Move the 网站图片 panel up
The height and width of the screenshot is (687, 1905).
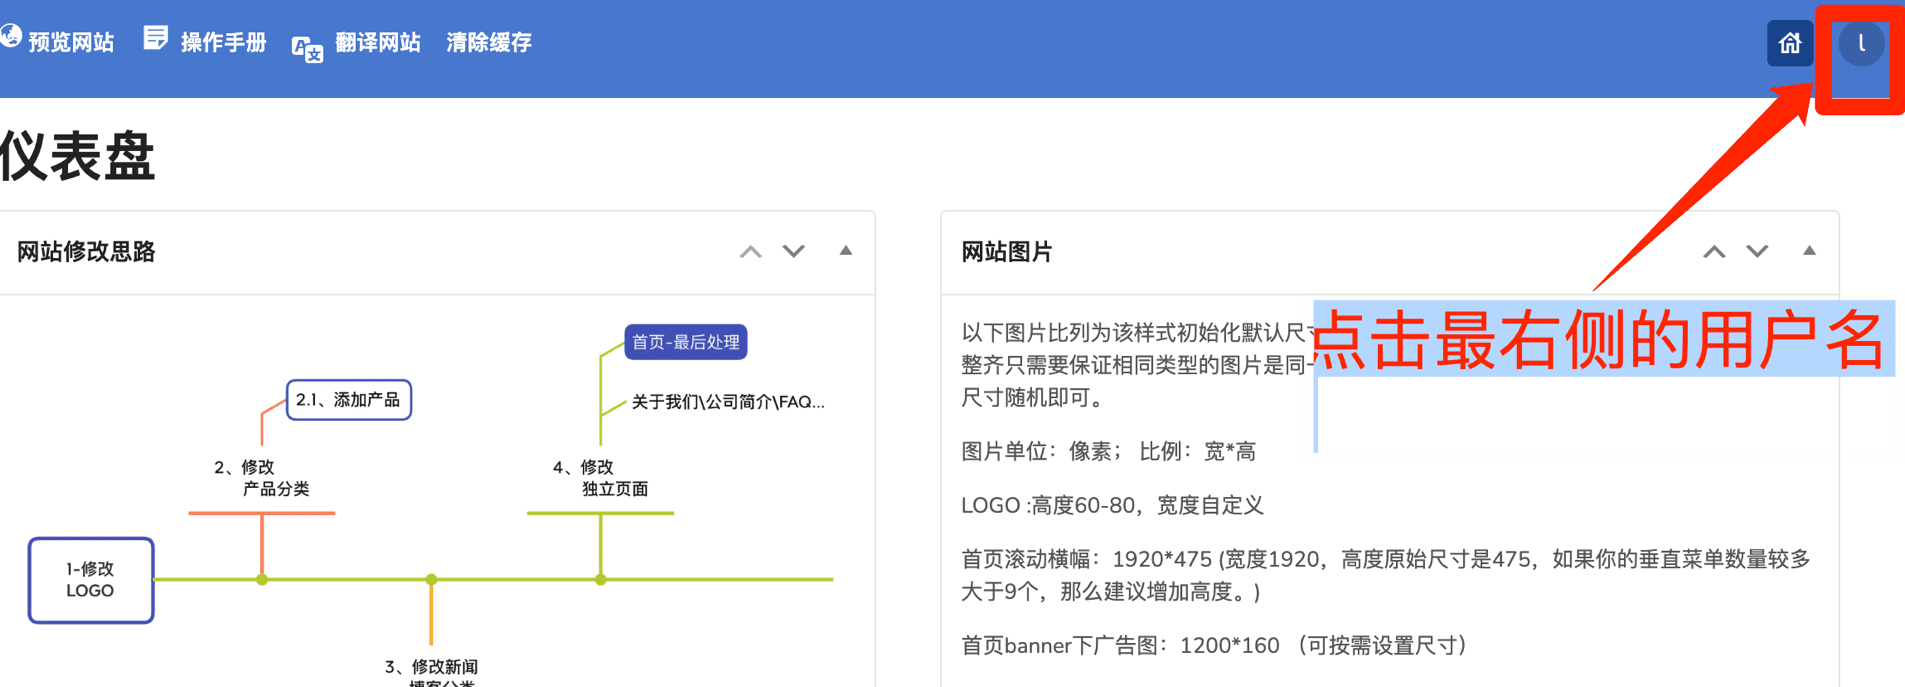(1714, 252)
